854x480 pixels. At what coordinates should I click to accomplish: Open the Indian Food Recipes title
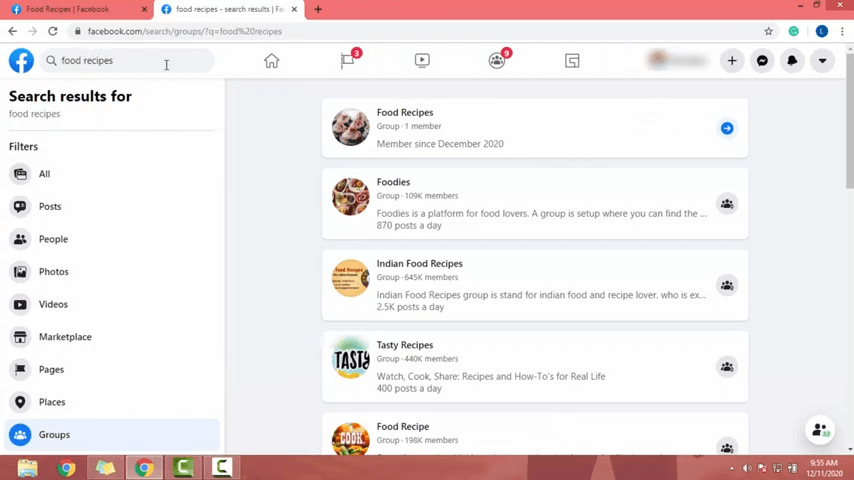[419, 263]
